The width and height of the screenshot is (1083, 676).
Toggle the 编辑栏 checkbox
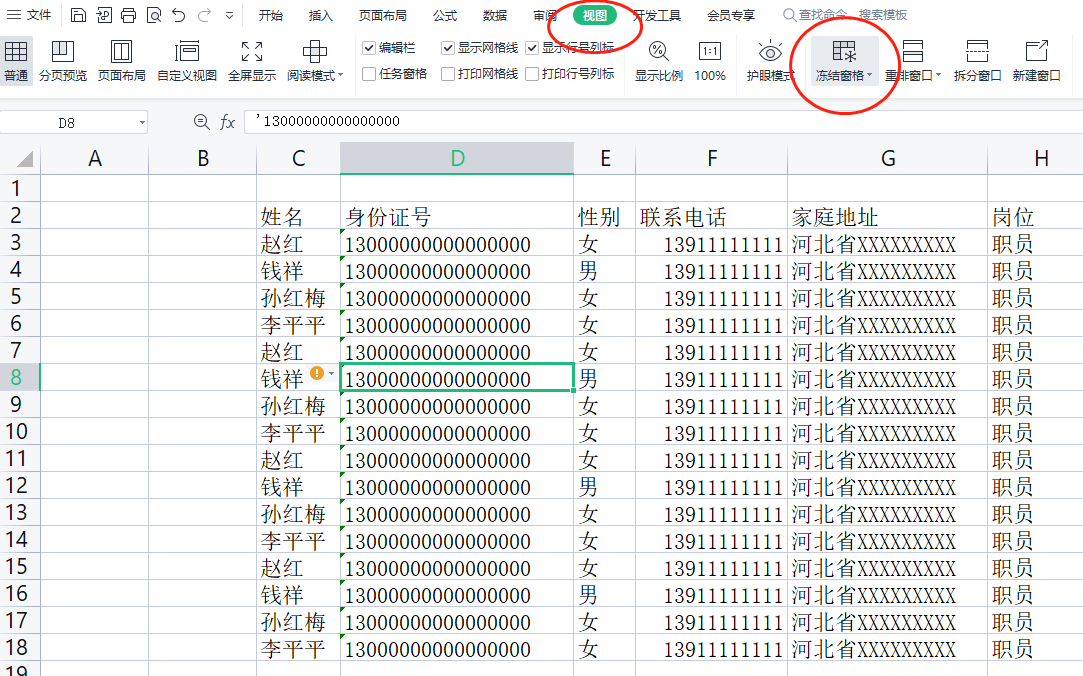(369, 48)
